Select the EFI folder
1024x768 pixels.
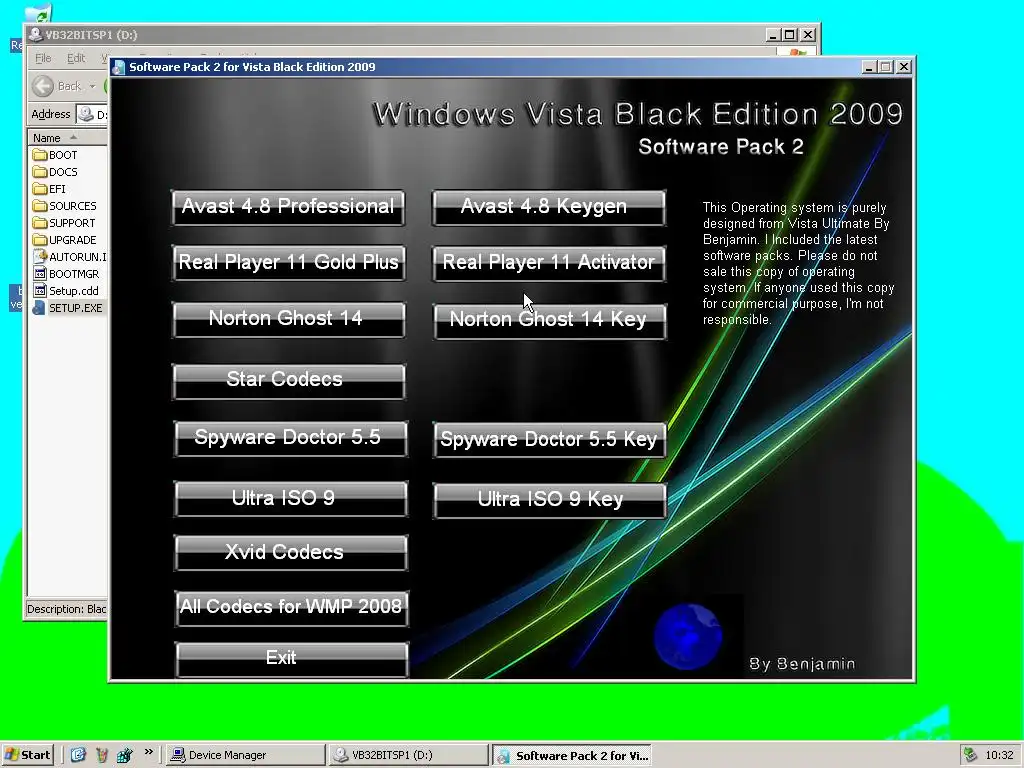click(x=50, y=189)
